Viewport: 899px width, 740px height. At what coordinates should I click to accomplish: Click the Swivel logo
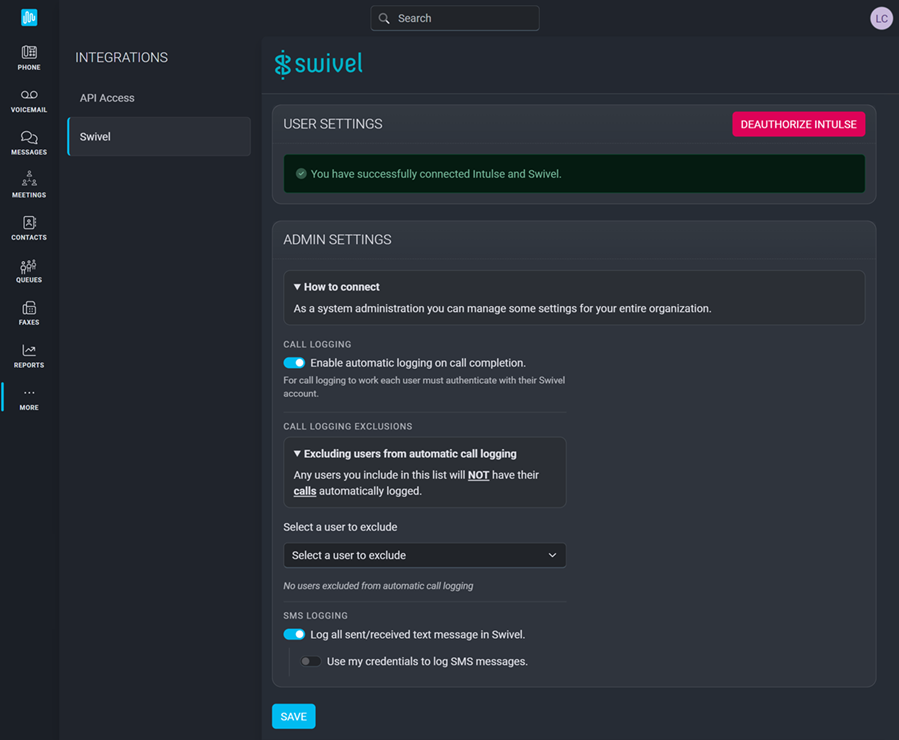(318, 64)
